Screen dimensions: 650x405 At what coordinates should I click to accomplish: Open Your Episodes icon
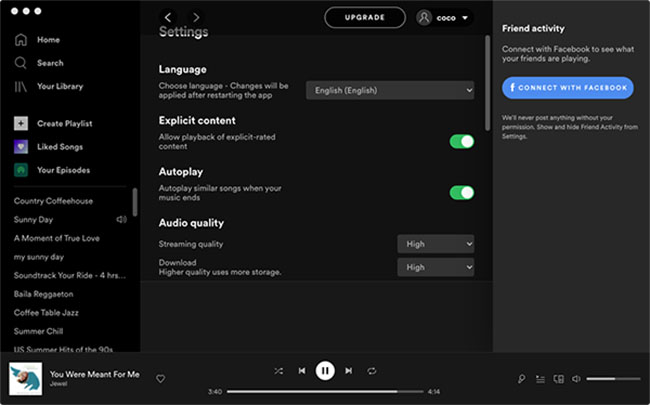[x=21, y=170]
